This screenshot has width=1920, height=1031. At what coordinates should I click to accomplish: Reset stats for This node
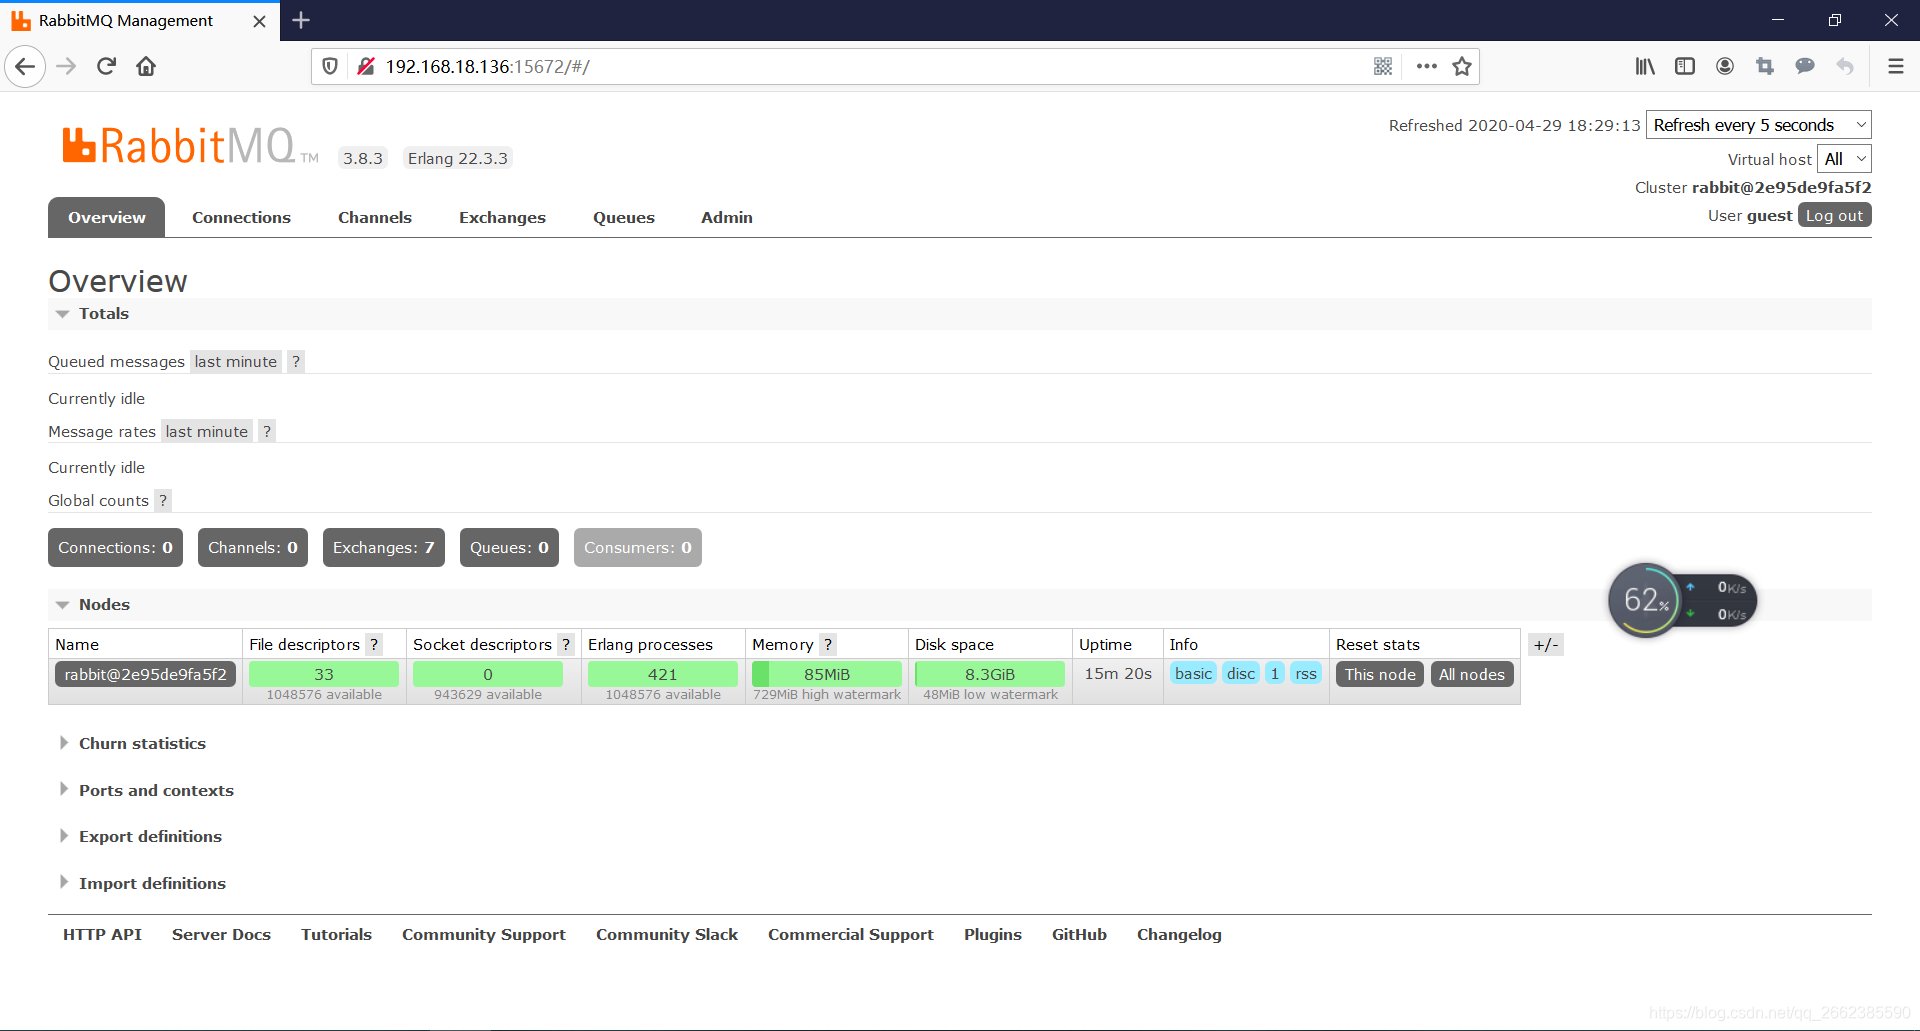(x=1380, y=675)
